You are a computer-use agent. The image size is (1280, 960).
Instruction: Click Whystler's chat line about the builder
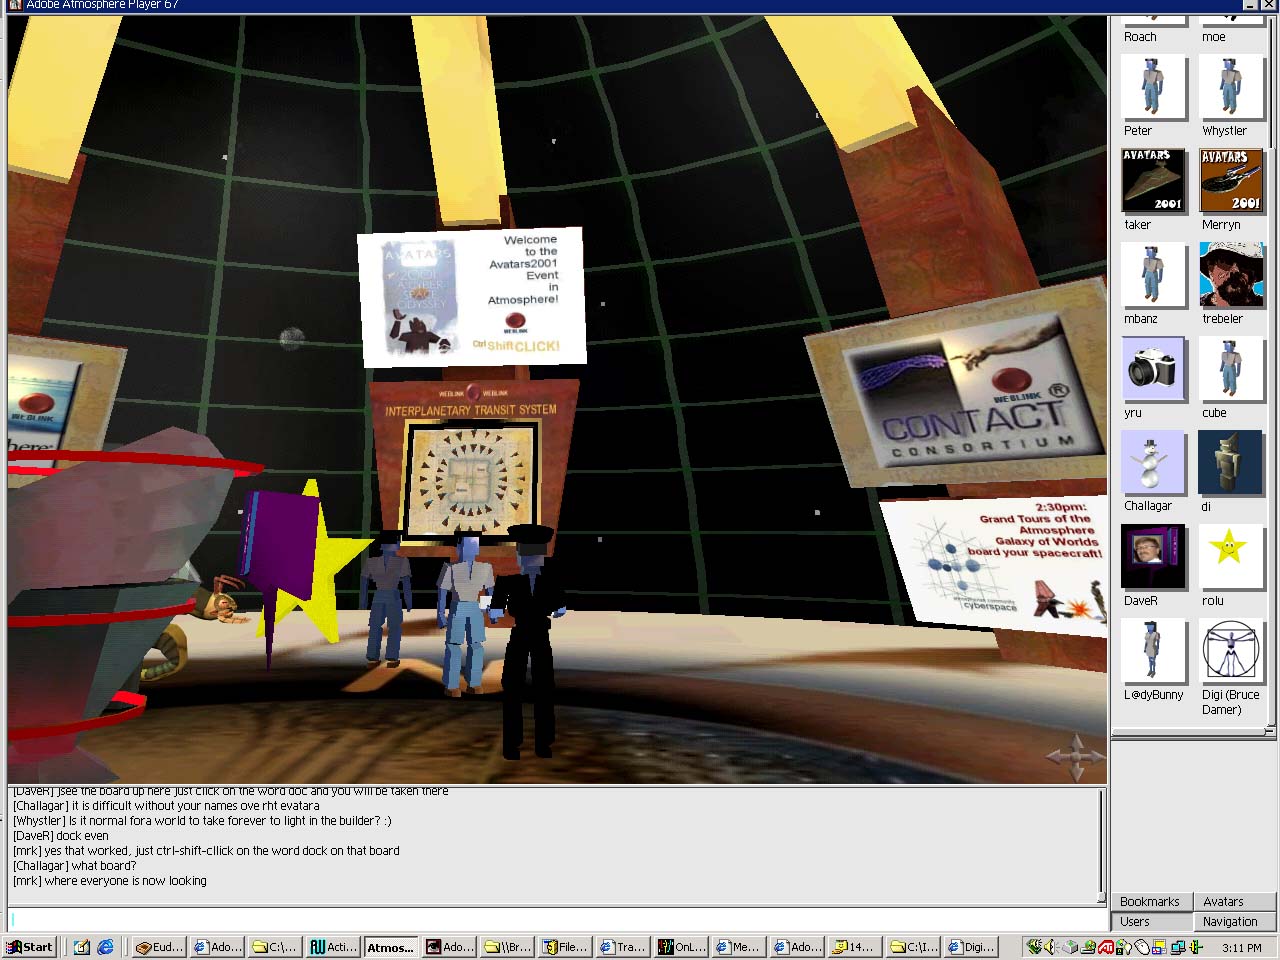pos(202,821)
